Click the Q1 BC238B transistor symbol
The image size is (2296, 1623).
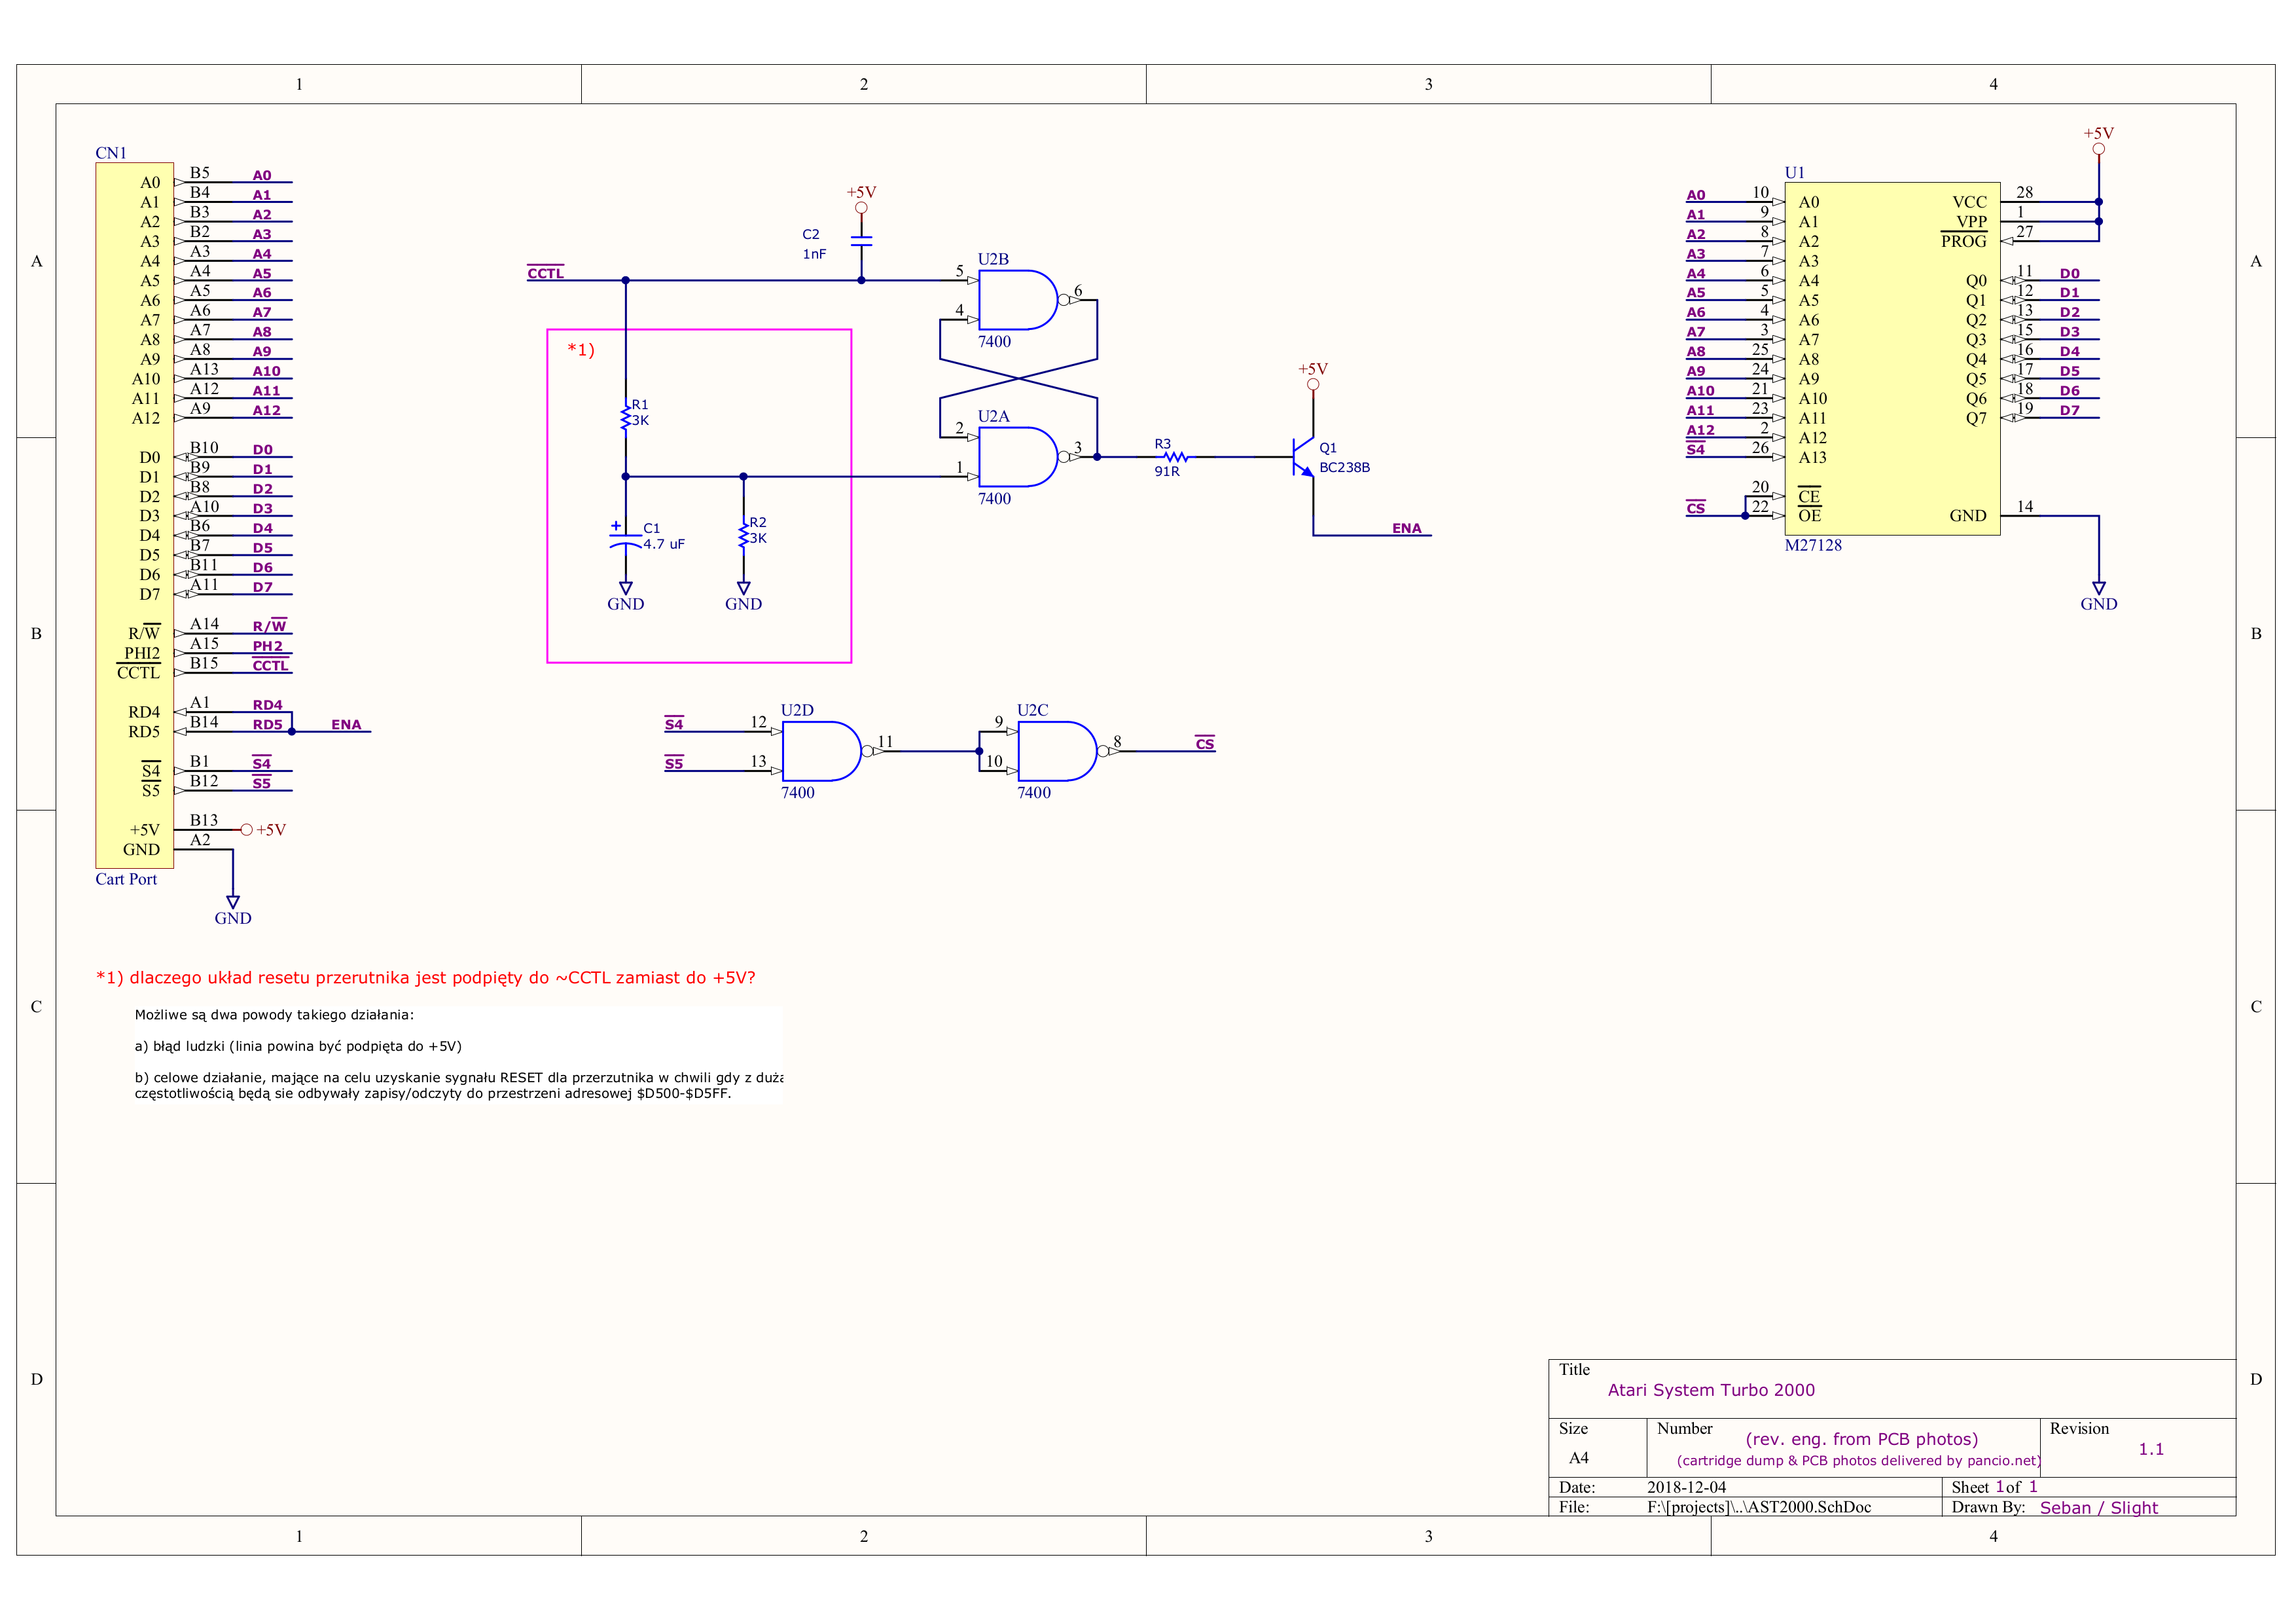click(1302, 457)
